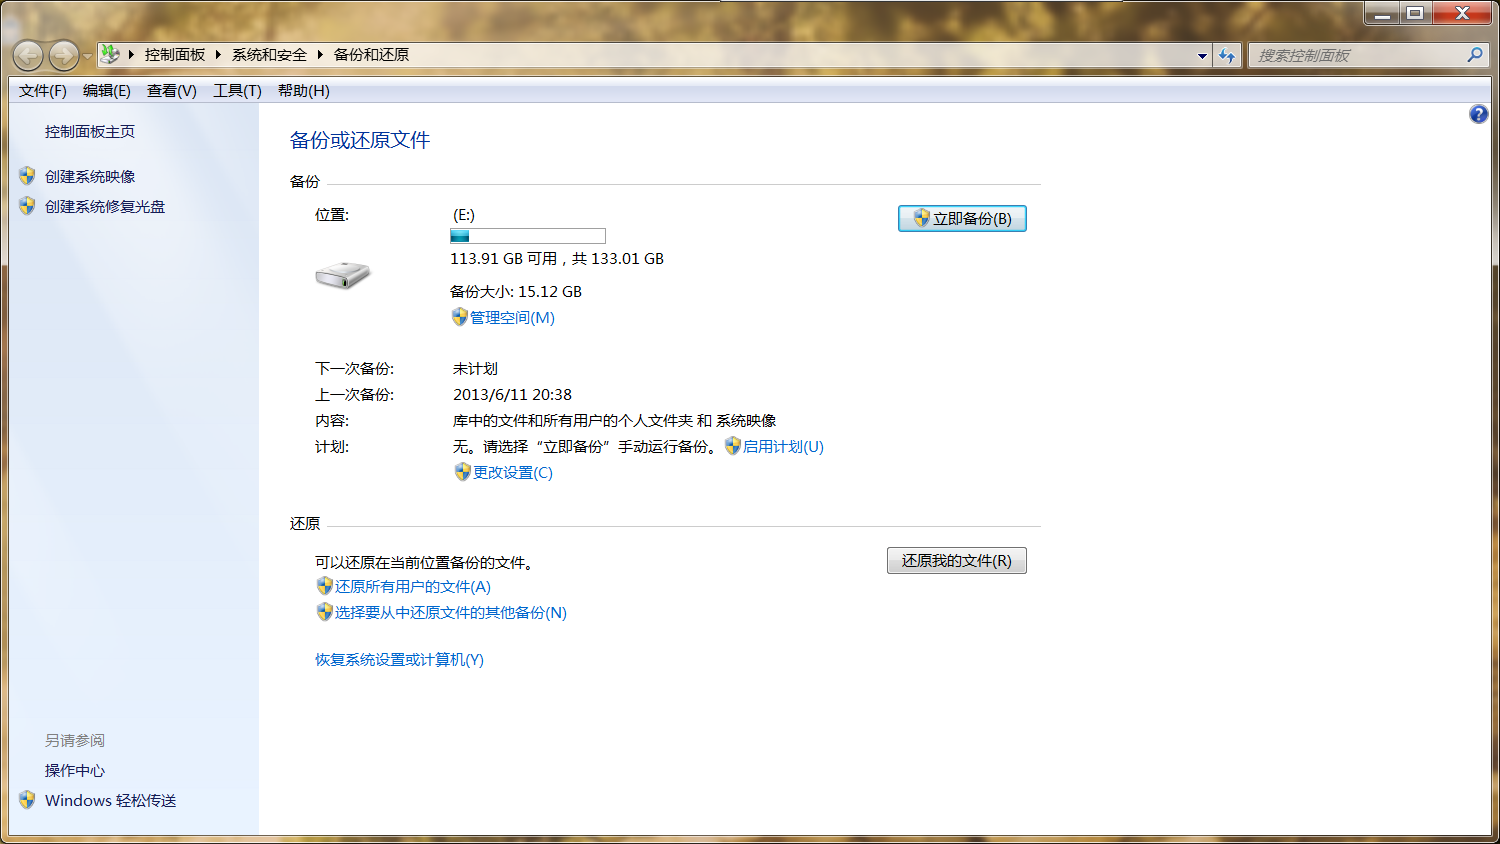The width and height of the screenshot is (1500, 844).
Task: Click the blue Help question mark icon
Action: pyautogui.click(x=1478, y=113)
